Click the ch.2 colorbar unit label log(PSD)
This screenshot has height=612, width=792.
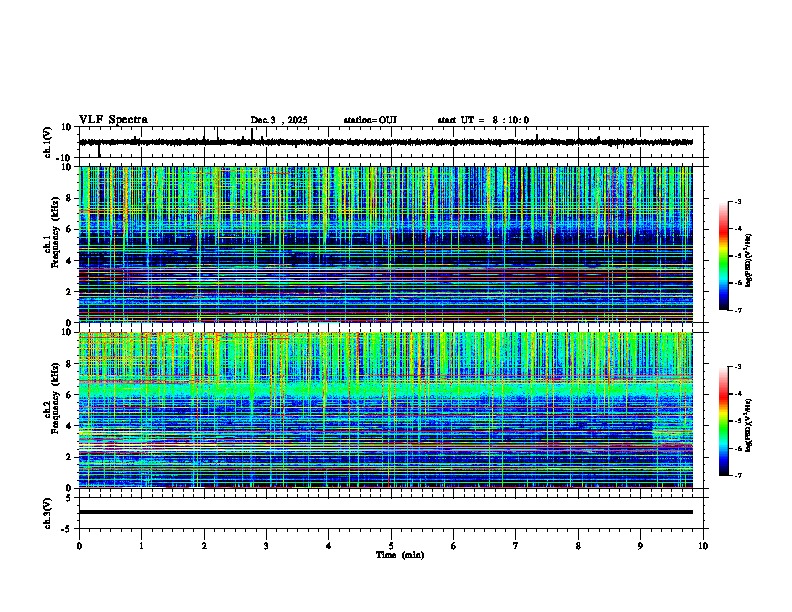pyautogui.click(x=749, y=425)
